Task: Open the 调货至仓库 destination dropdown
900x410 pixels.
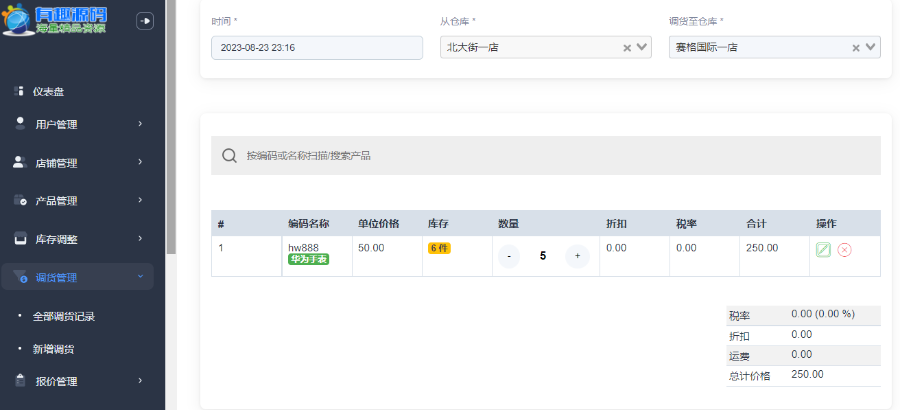Action: [x=871, y=47]
